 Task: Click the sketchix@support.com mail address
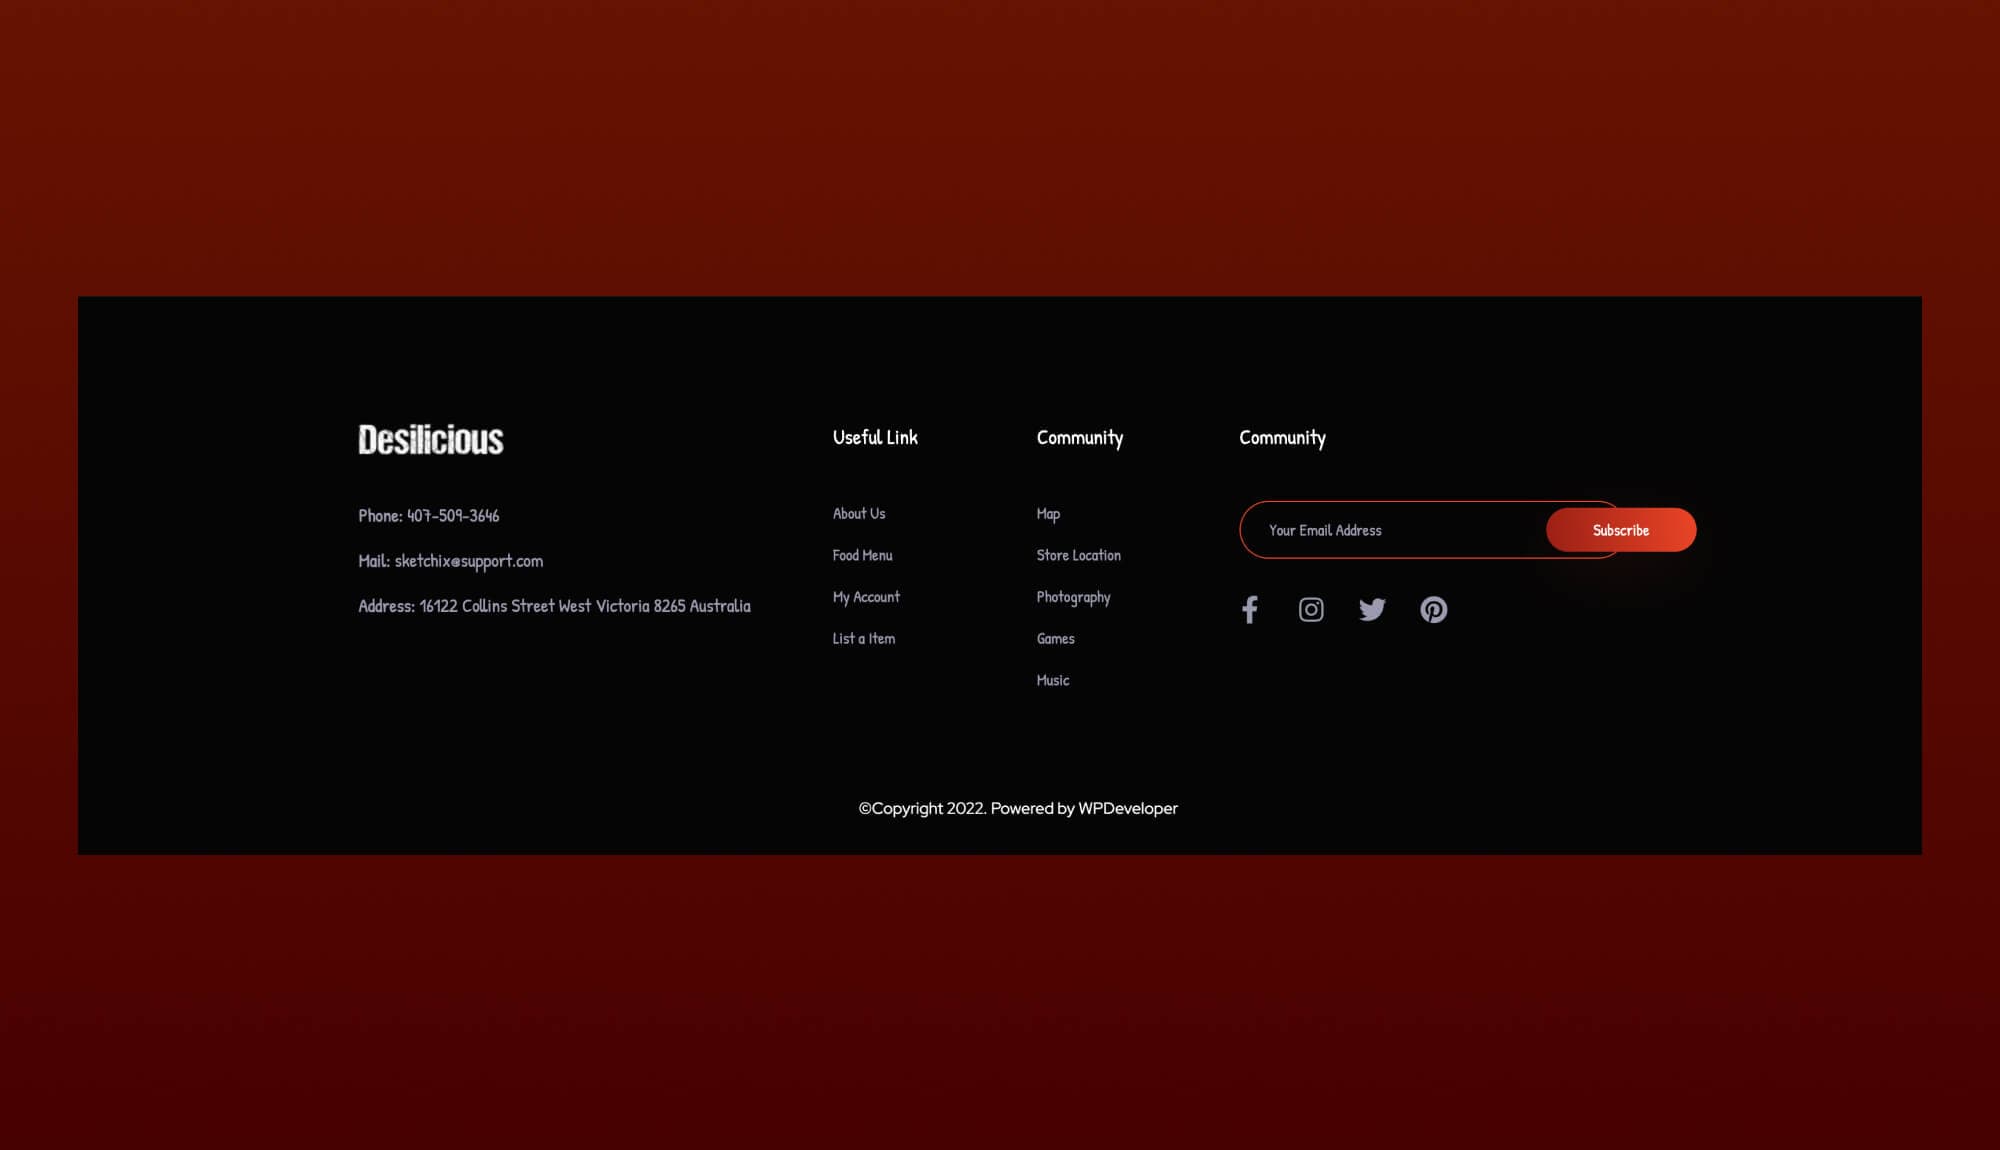(x=468, y=561)
